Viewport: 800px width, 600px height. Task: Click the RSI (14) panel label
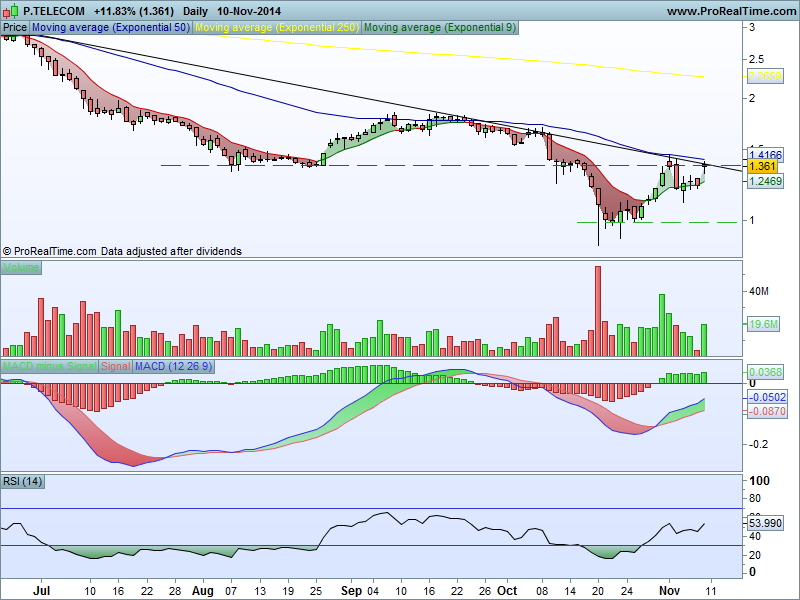[22, 481]
